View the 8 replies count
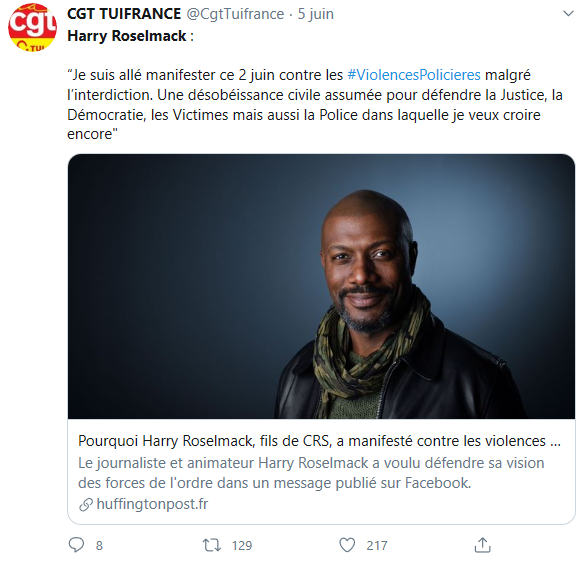 (x=99, y=546)
